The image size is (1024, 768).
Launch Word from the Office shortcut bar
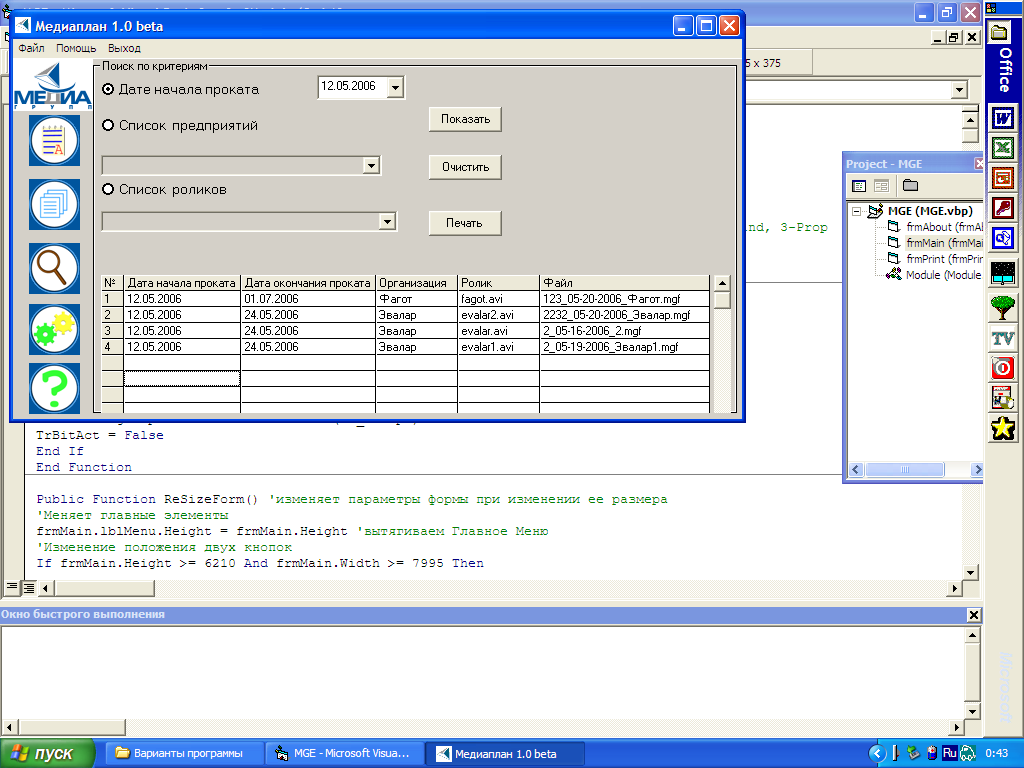(x=1002, y=118)
